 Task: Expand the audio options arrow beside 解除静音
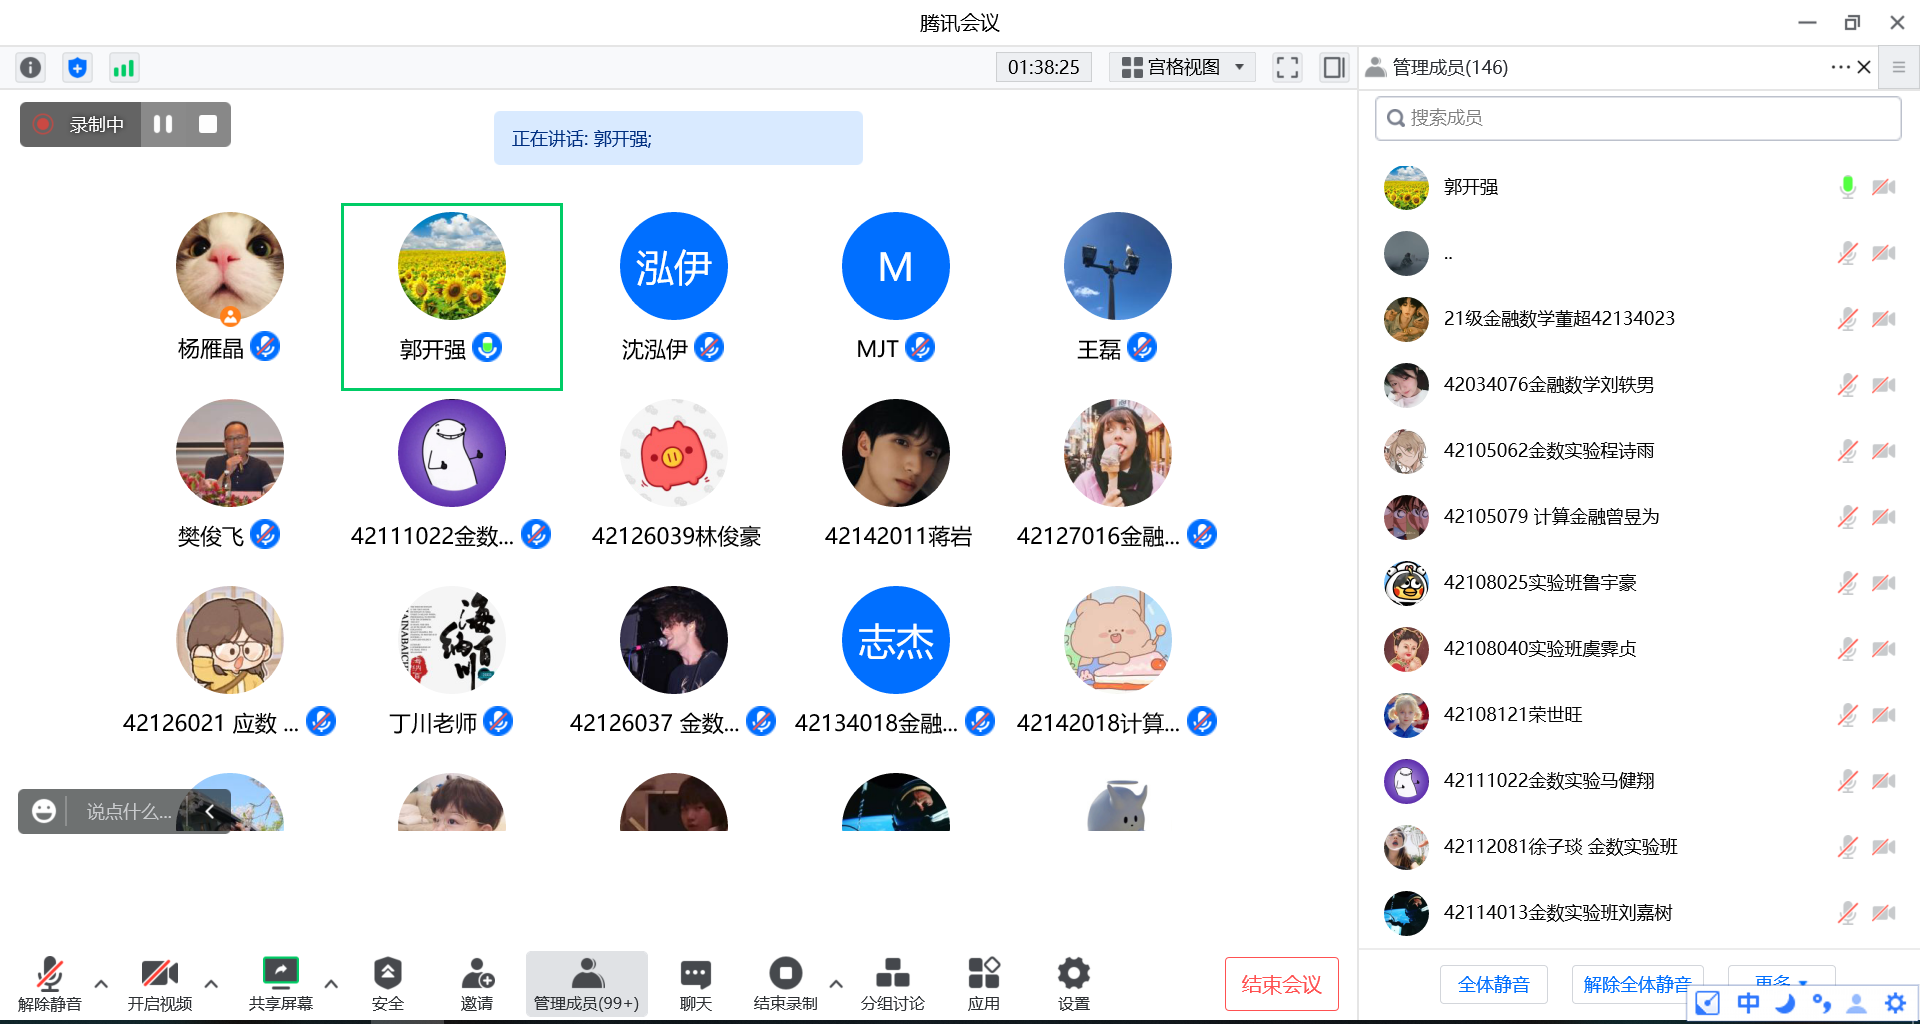click(x=101, y=984)
